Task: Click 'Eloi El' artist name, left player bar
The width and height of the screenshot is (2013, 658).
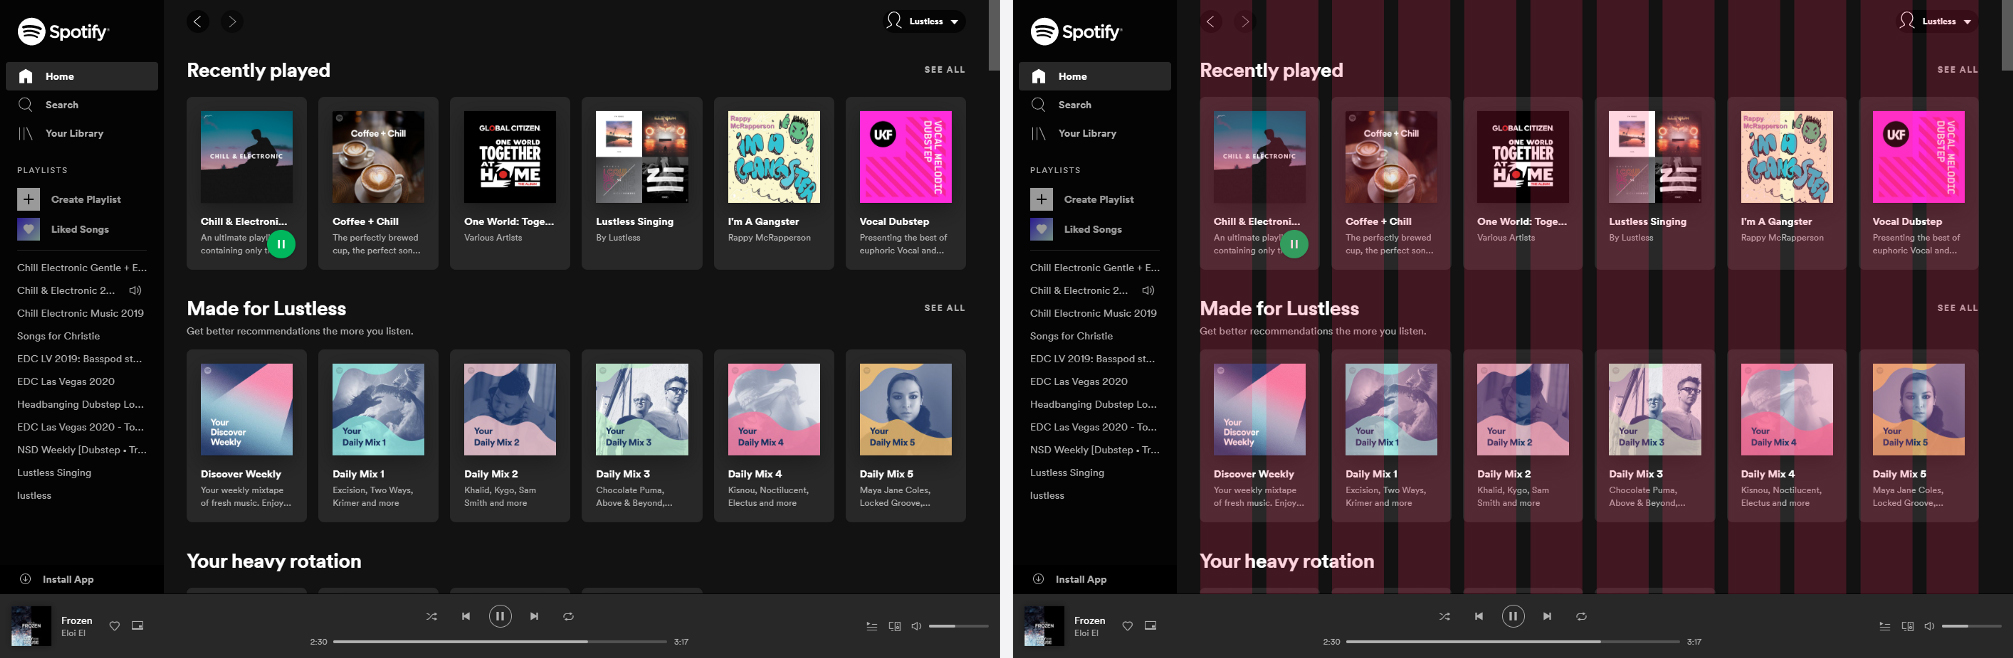Action: 74,633
